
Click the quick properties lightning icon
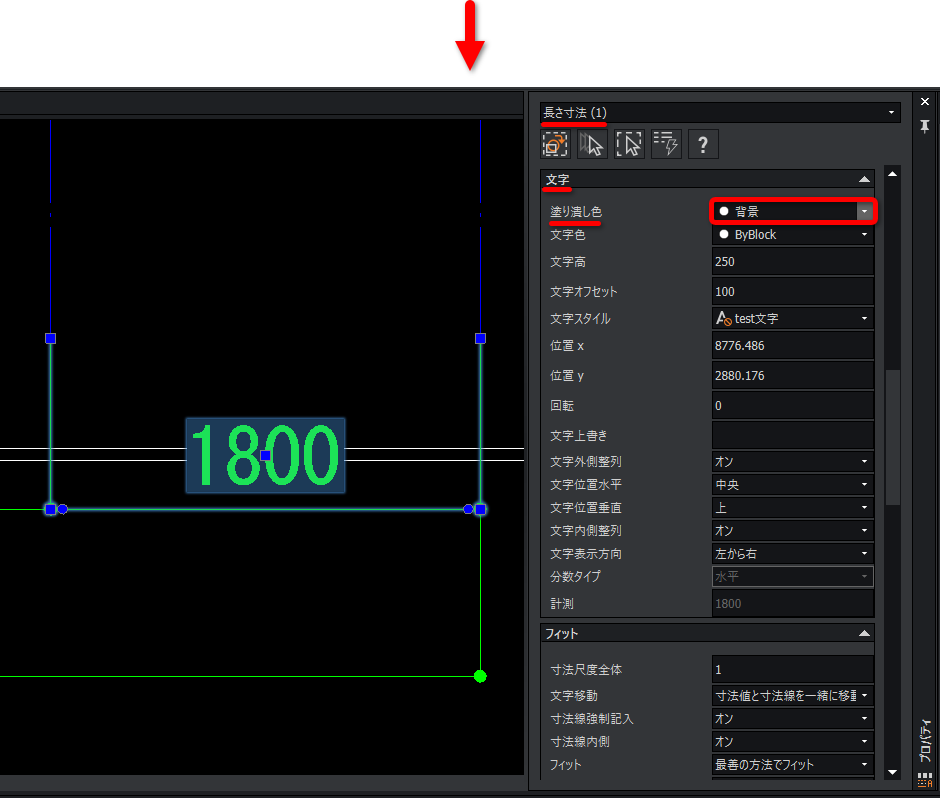[666, 145]
